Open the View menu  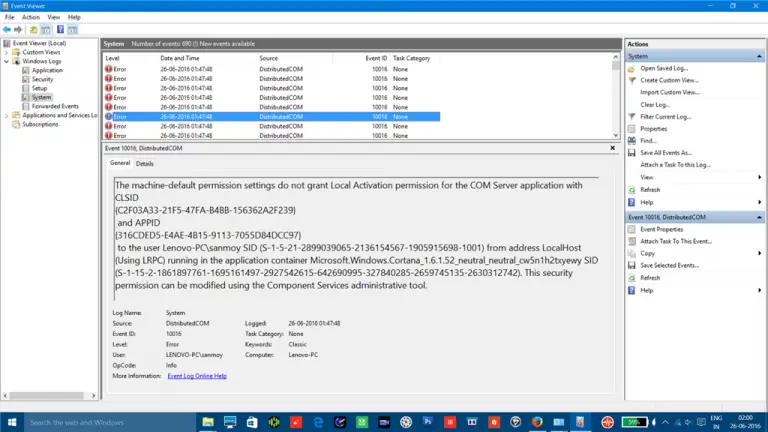[x=53, y=17]
